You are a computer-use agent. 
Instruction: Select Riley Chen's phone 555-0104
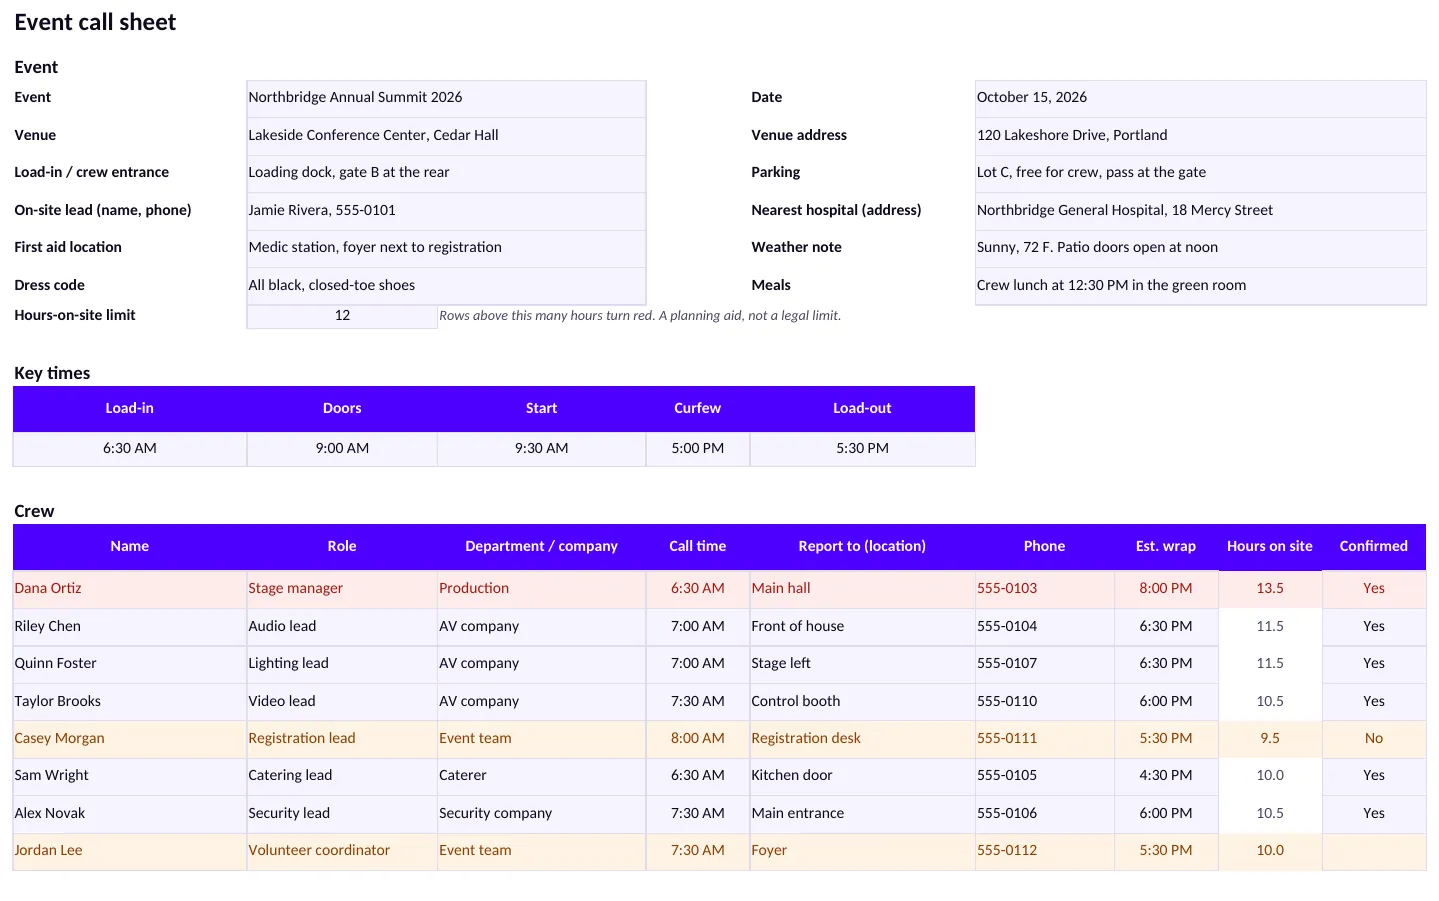click(1044, 627)
